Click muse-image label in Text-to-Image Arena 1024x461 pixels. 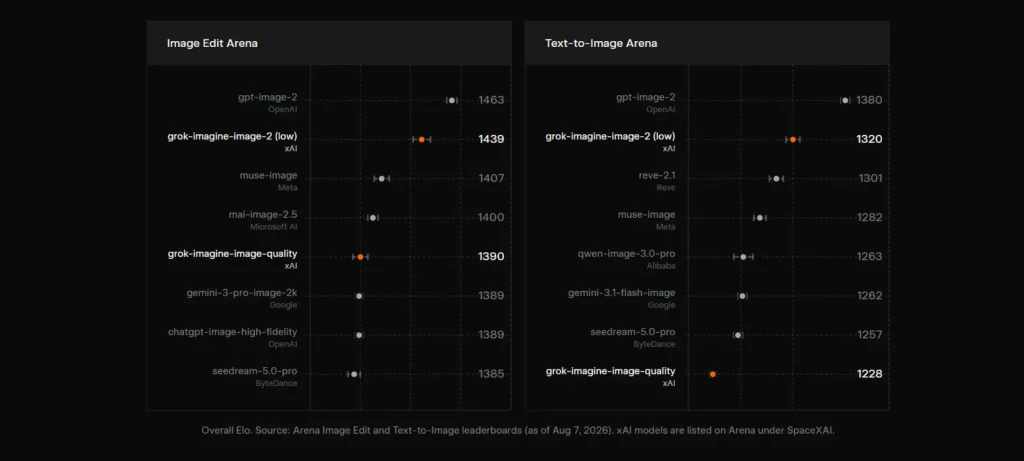[x=647, y=214]
